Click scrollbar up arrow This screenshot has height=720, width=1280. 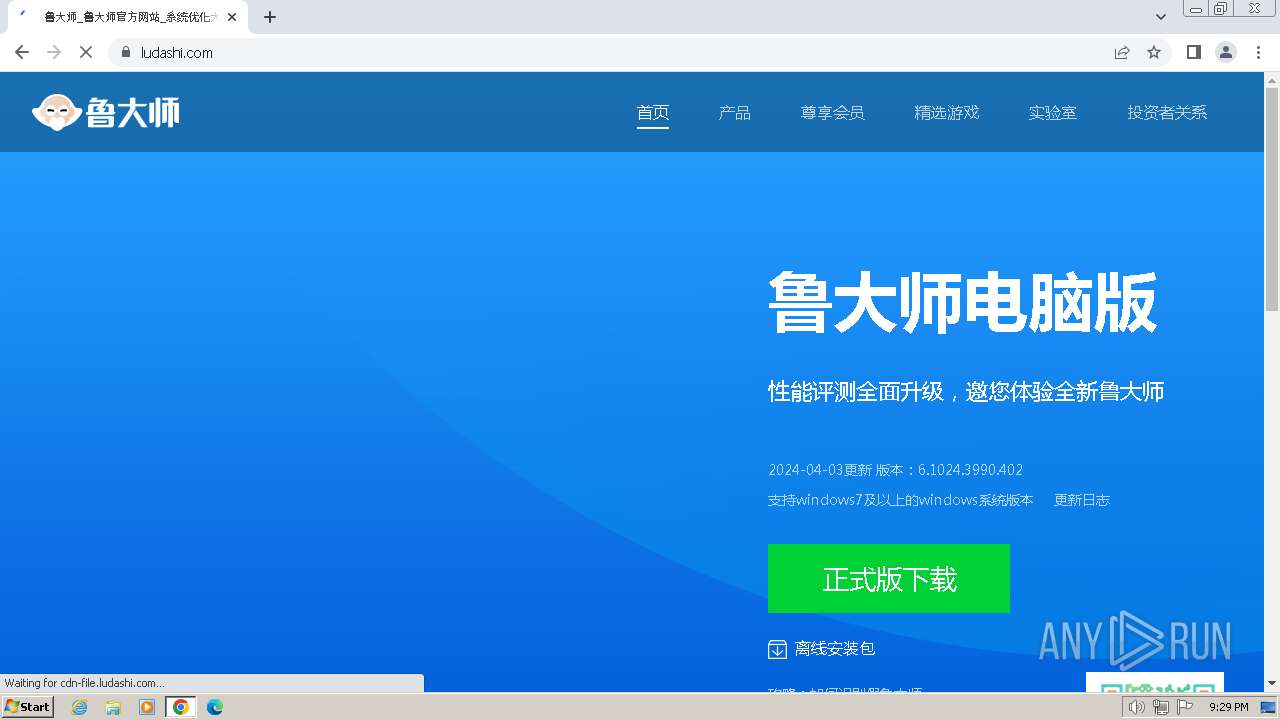pyautogui.click(x=1272, y=78)
